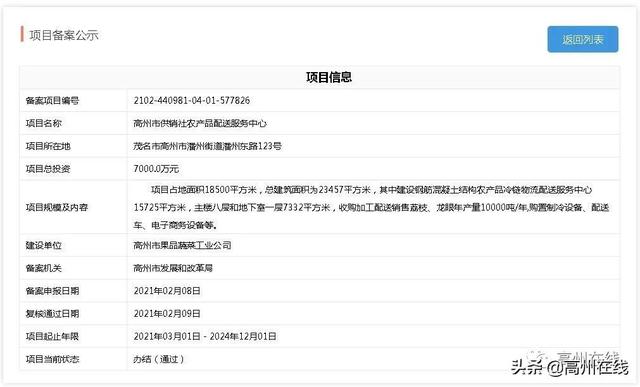This screenshot has height=387, width=640.
Task: Click the 返回列表 button
Action: coord(582,39)
